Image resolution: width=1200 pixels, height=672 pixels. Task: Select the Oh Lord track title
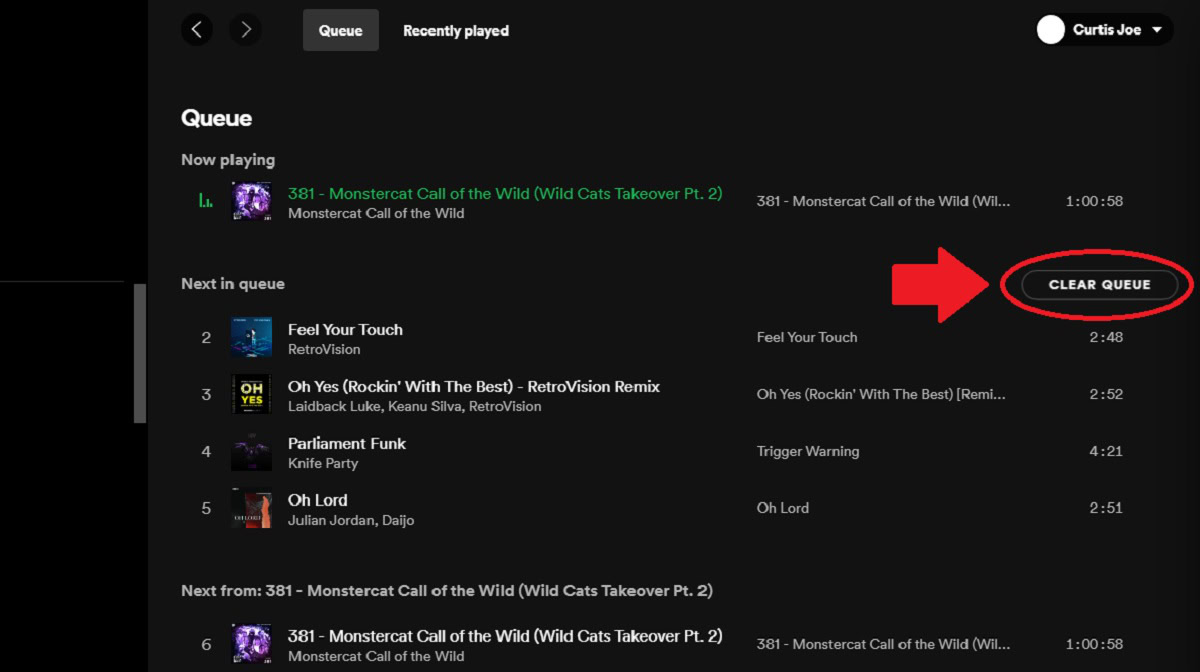318,500
